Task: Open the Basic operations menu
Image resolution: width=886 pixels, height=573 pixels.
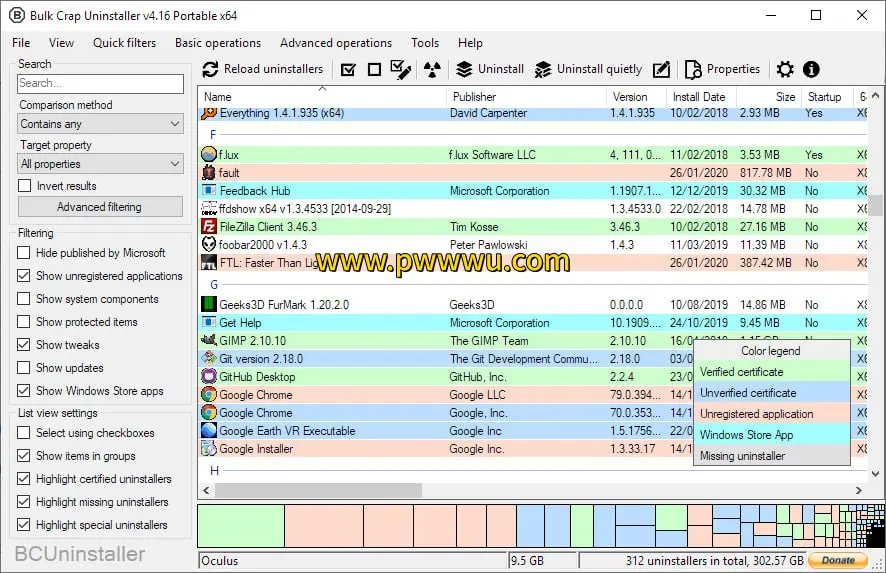Action: click(x=218, y=43)
